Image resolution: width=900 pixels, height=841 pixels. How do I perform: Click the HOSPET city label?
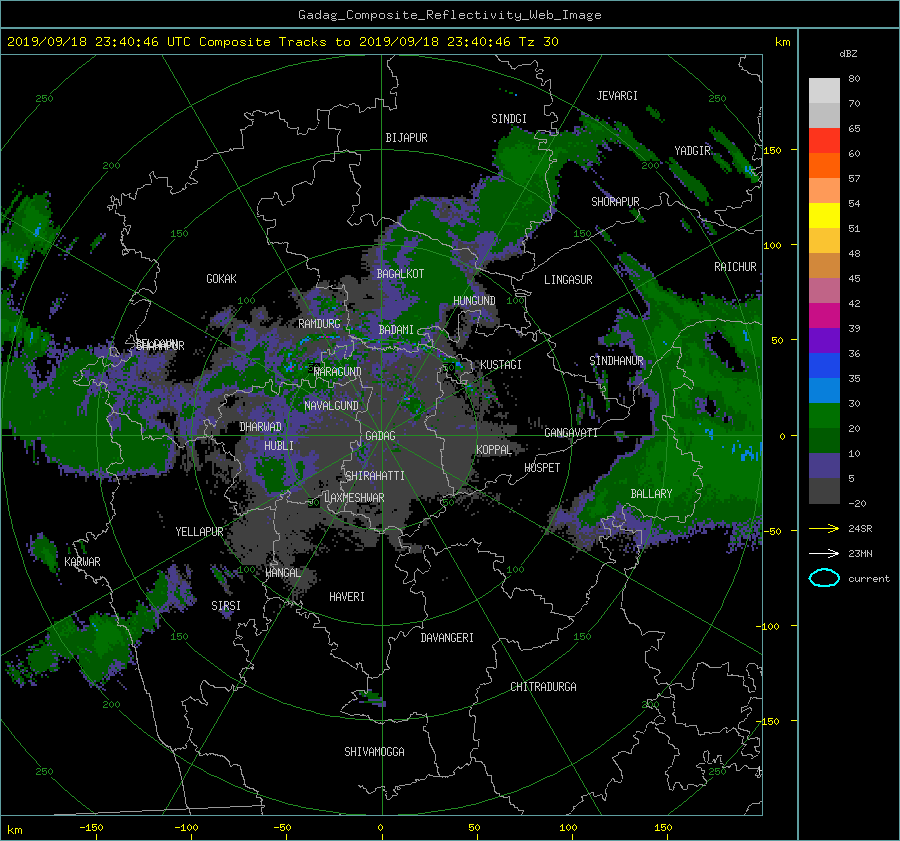[x=542, y=468]
